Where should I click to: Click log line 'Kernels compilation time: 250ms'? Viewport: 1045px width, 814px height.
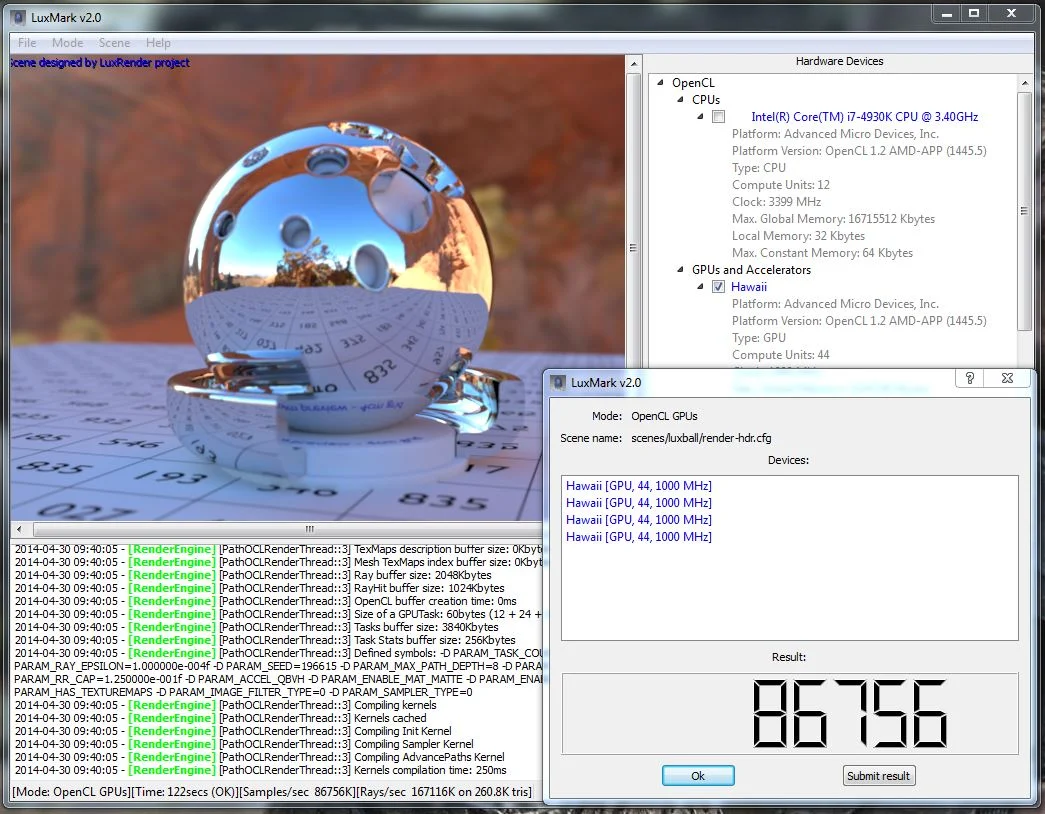pos(261,770)
